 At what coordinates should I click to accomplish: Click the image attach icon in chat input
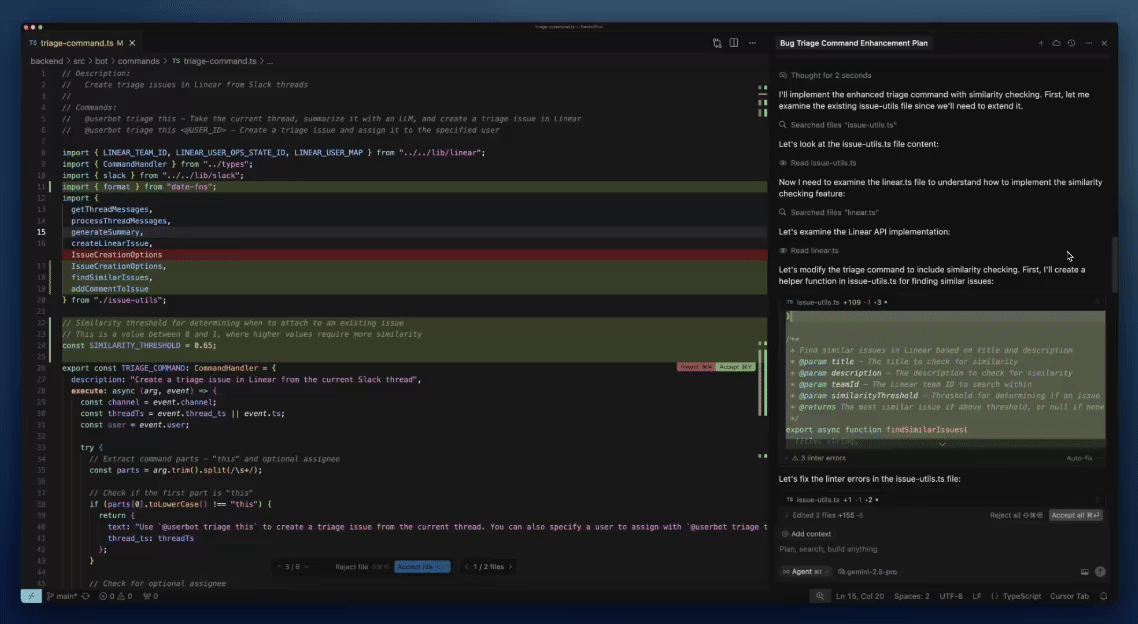click(x=1084, y=572)
